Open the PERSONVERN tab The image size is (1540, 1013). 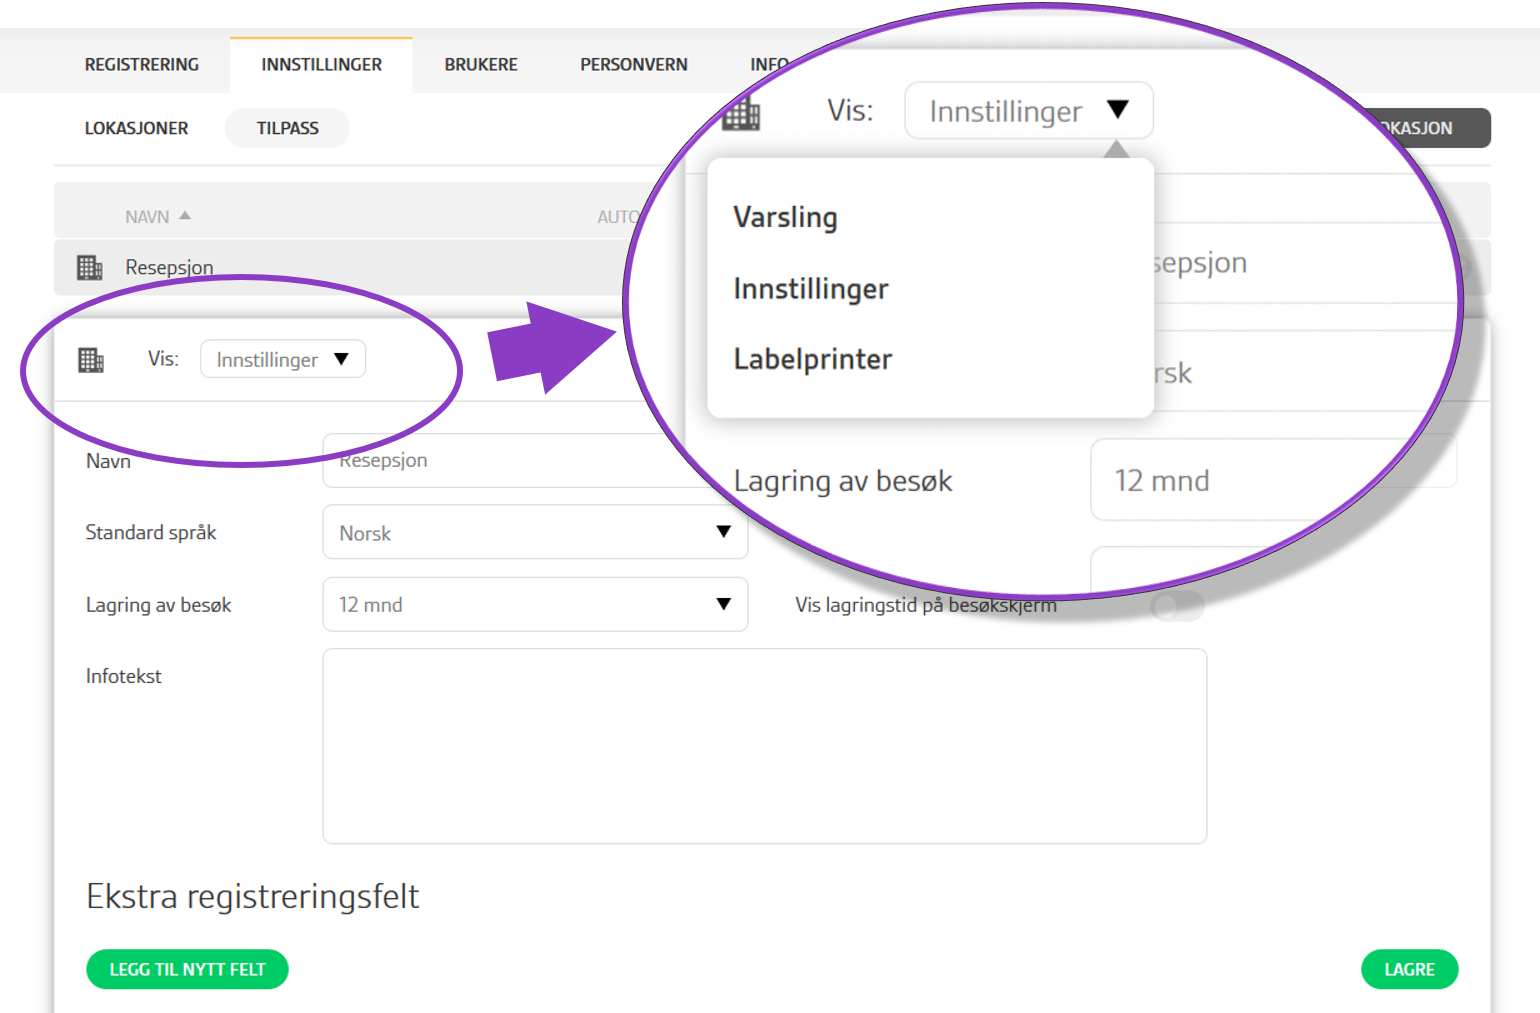click(634, 65)
